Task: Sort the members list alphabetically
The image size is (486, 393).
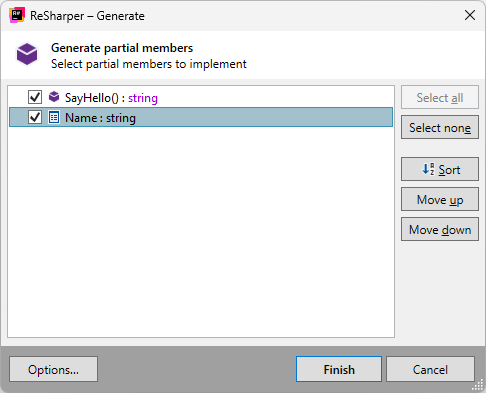Action: tap(440, 169)
